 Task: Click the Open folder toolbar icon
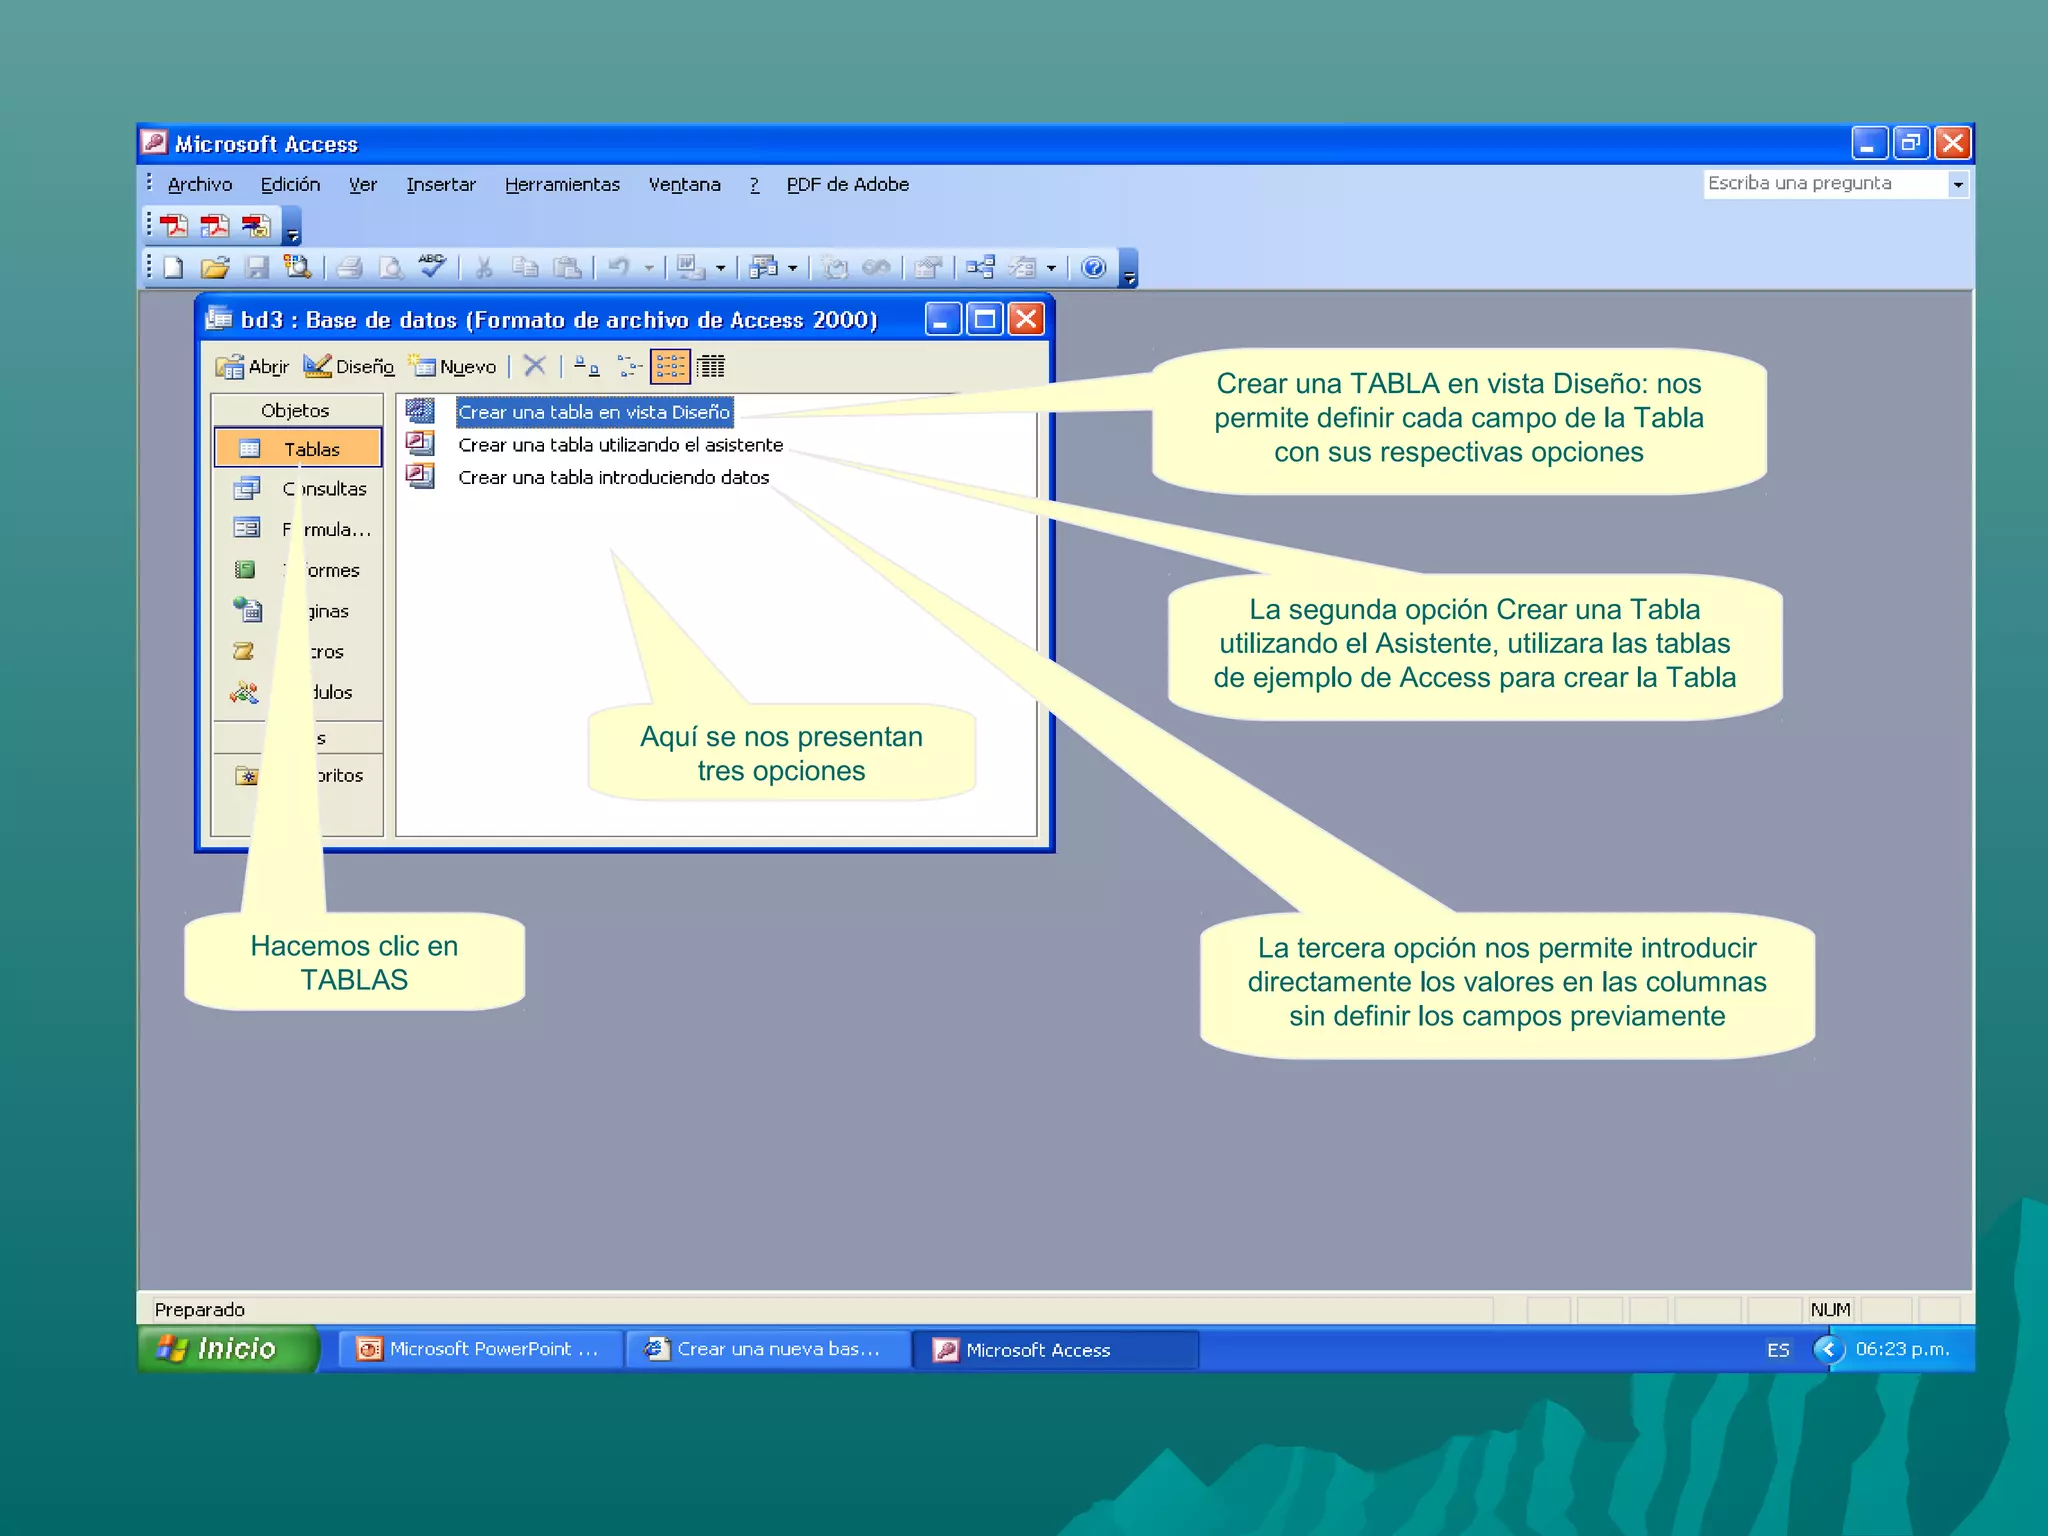(214, 267)
